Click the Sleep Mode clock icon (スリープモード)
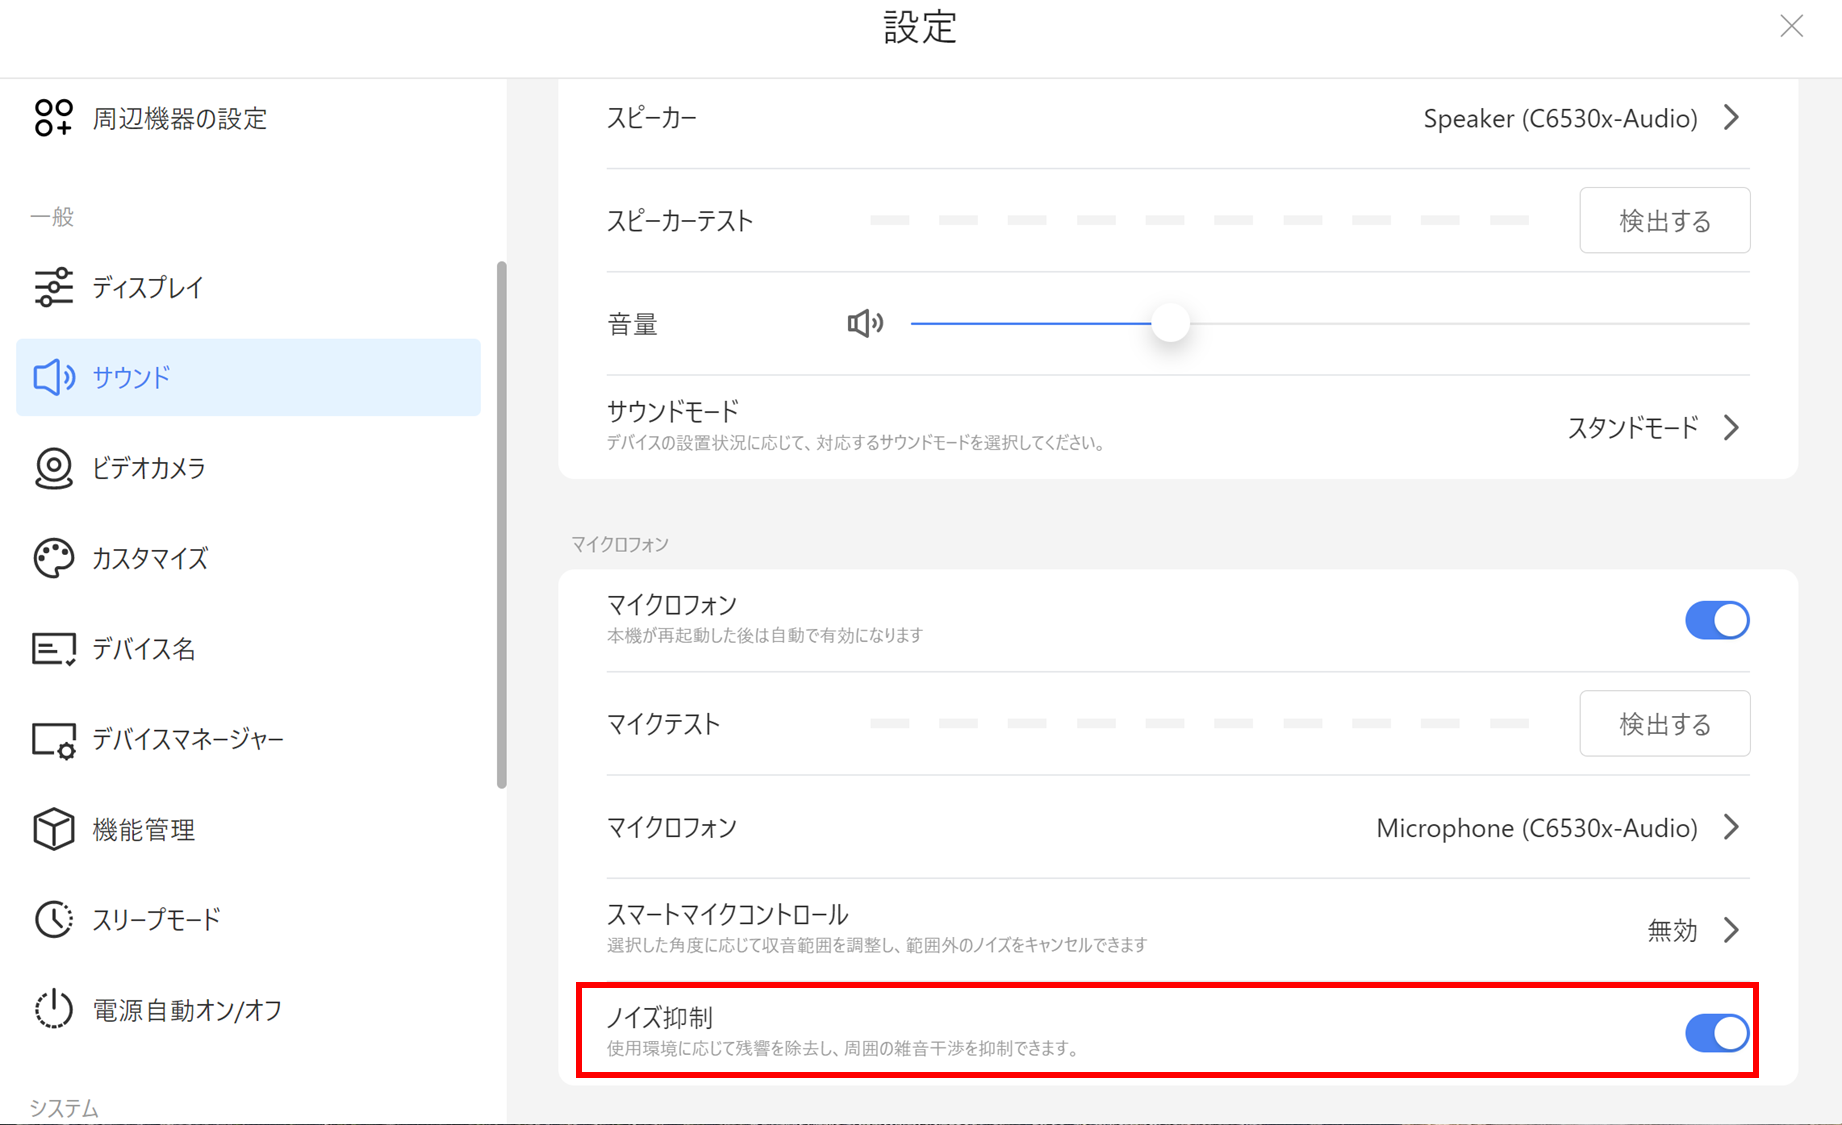 tap(53, 920)
